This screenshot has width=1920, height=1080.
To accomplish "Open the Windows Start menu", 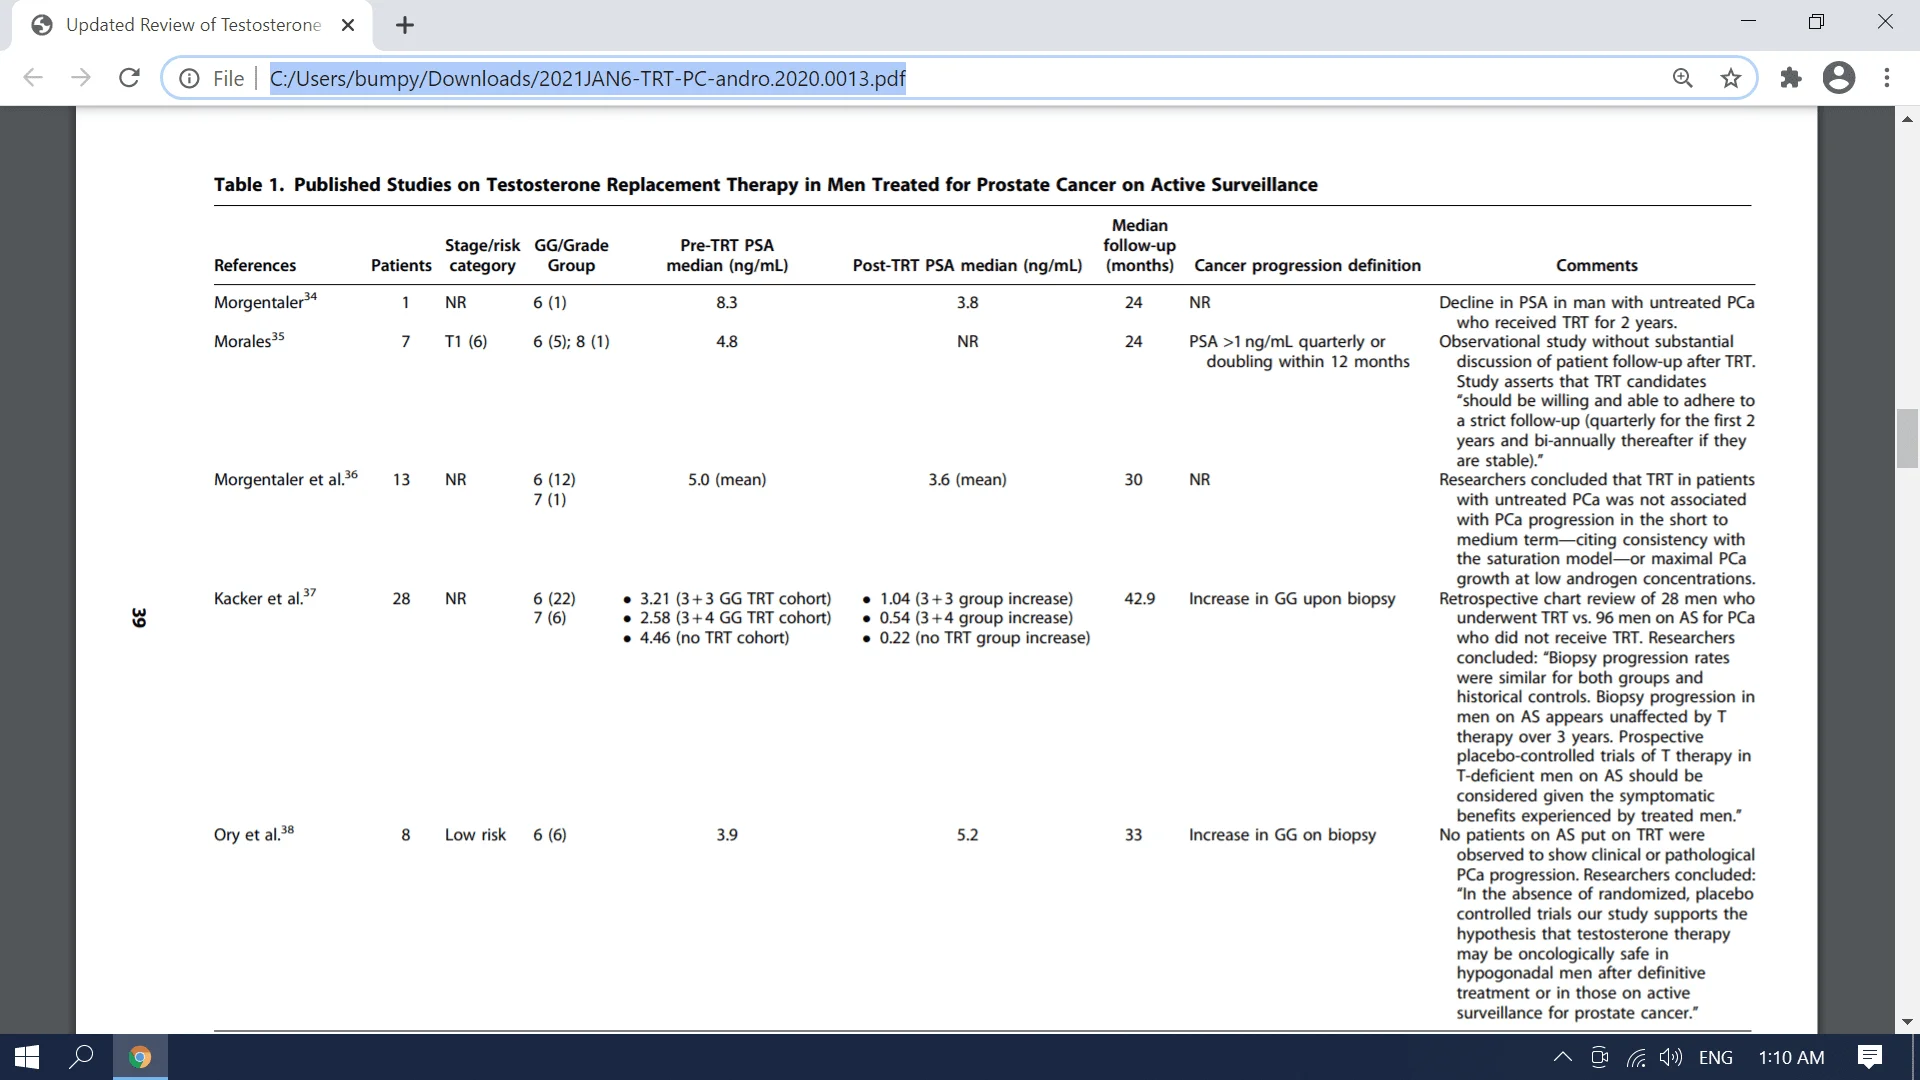I will 27,1057.
